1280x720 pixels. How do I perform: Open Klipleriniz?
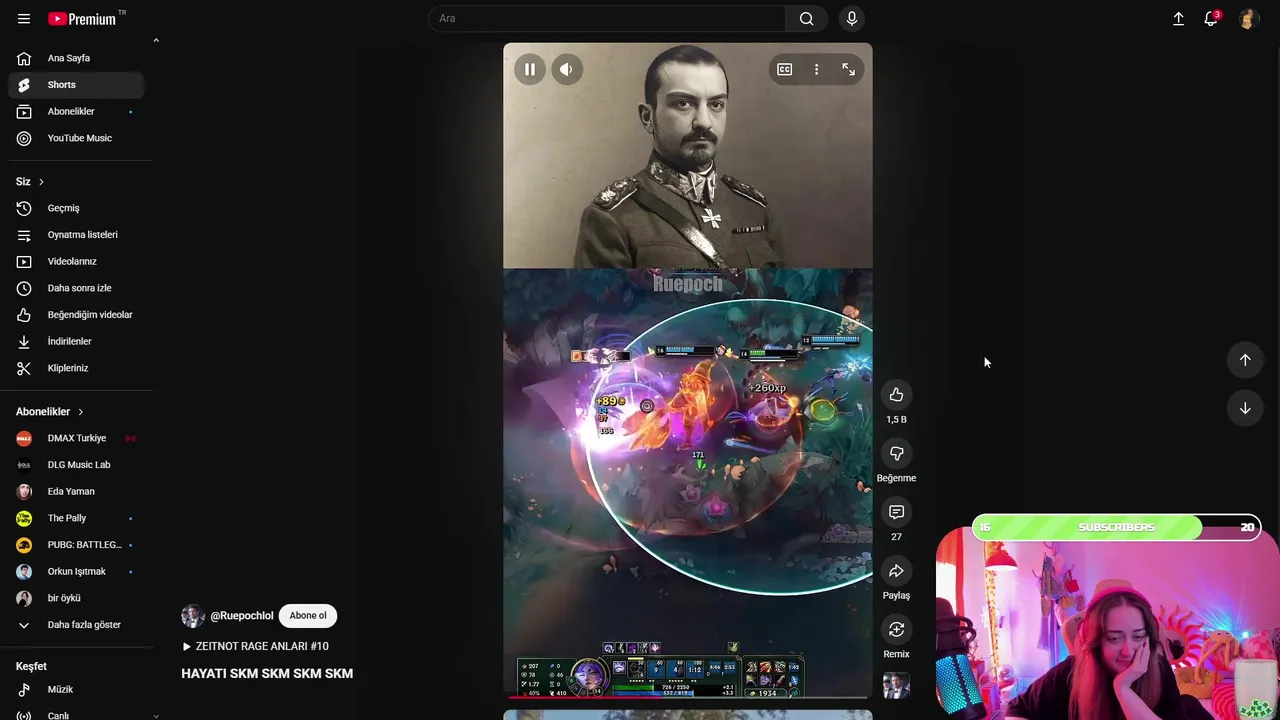tap(76, 368)
